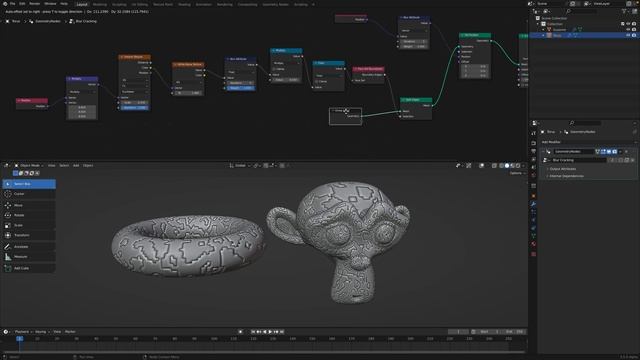Select the Cursor tool
This screenshot has width=640, height=360.
29,194
